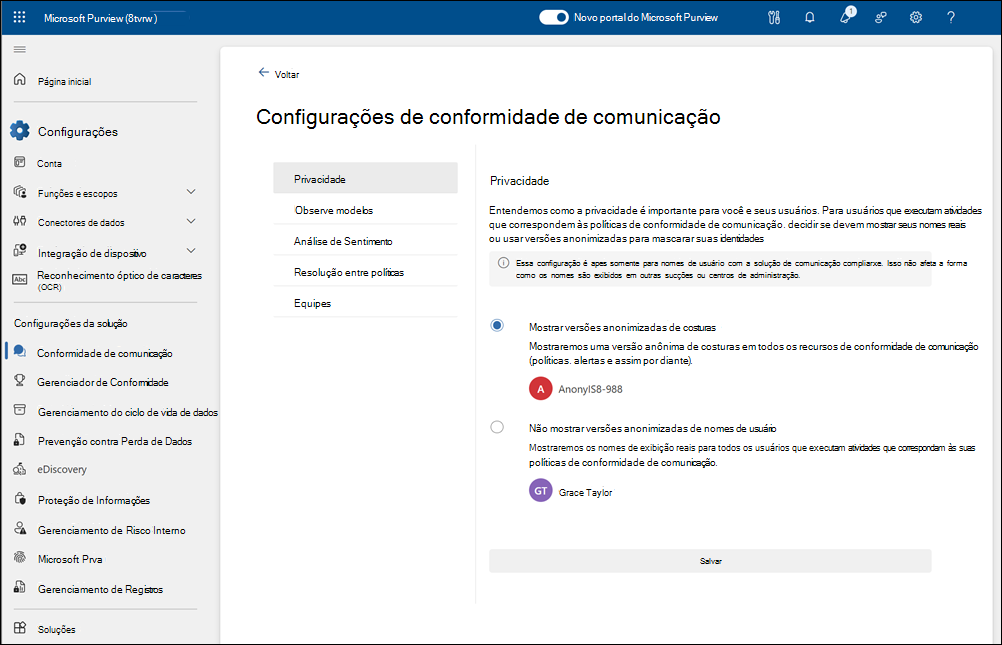The image size is (1002, 645).
Task: Collapse the left navigation pane
Action: [18, 48]
